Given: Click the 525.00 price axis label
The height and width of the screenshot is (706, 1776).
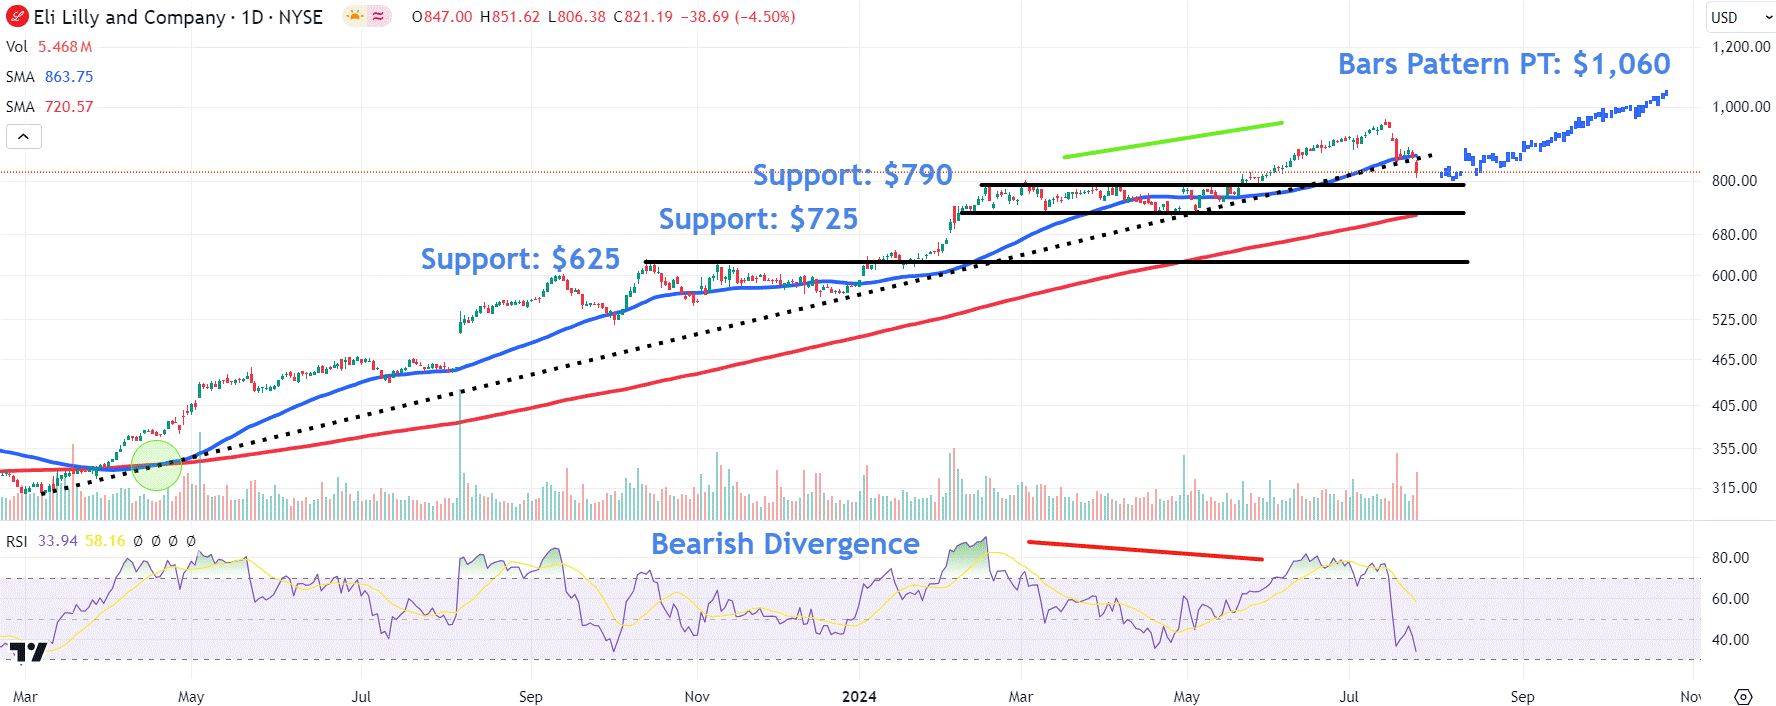Looking at the screenshot, I should click(x=1734, y=320).
